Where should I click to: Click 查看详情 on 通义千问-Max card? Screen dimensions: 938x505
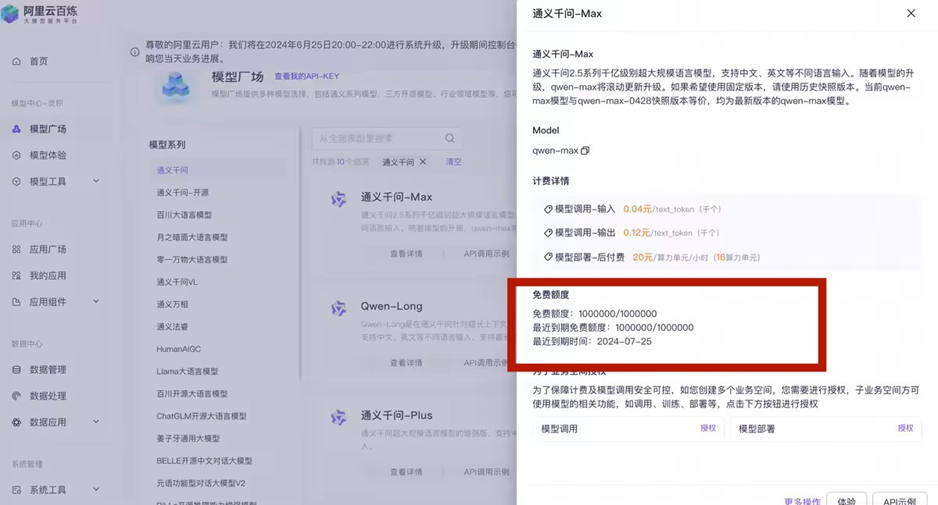406,254
